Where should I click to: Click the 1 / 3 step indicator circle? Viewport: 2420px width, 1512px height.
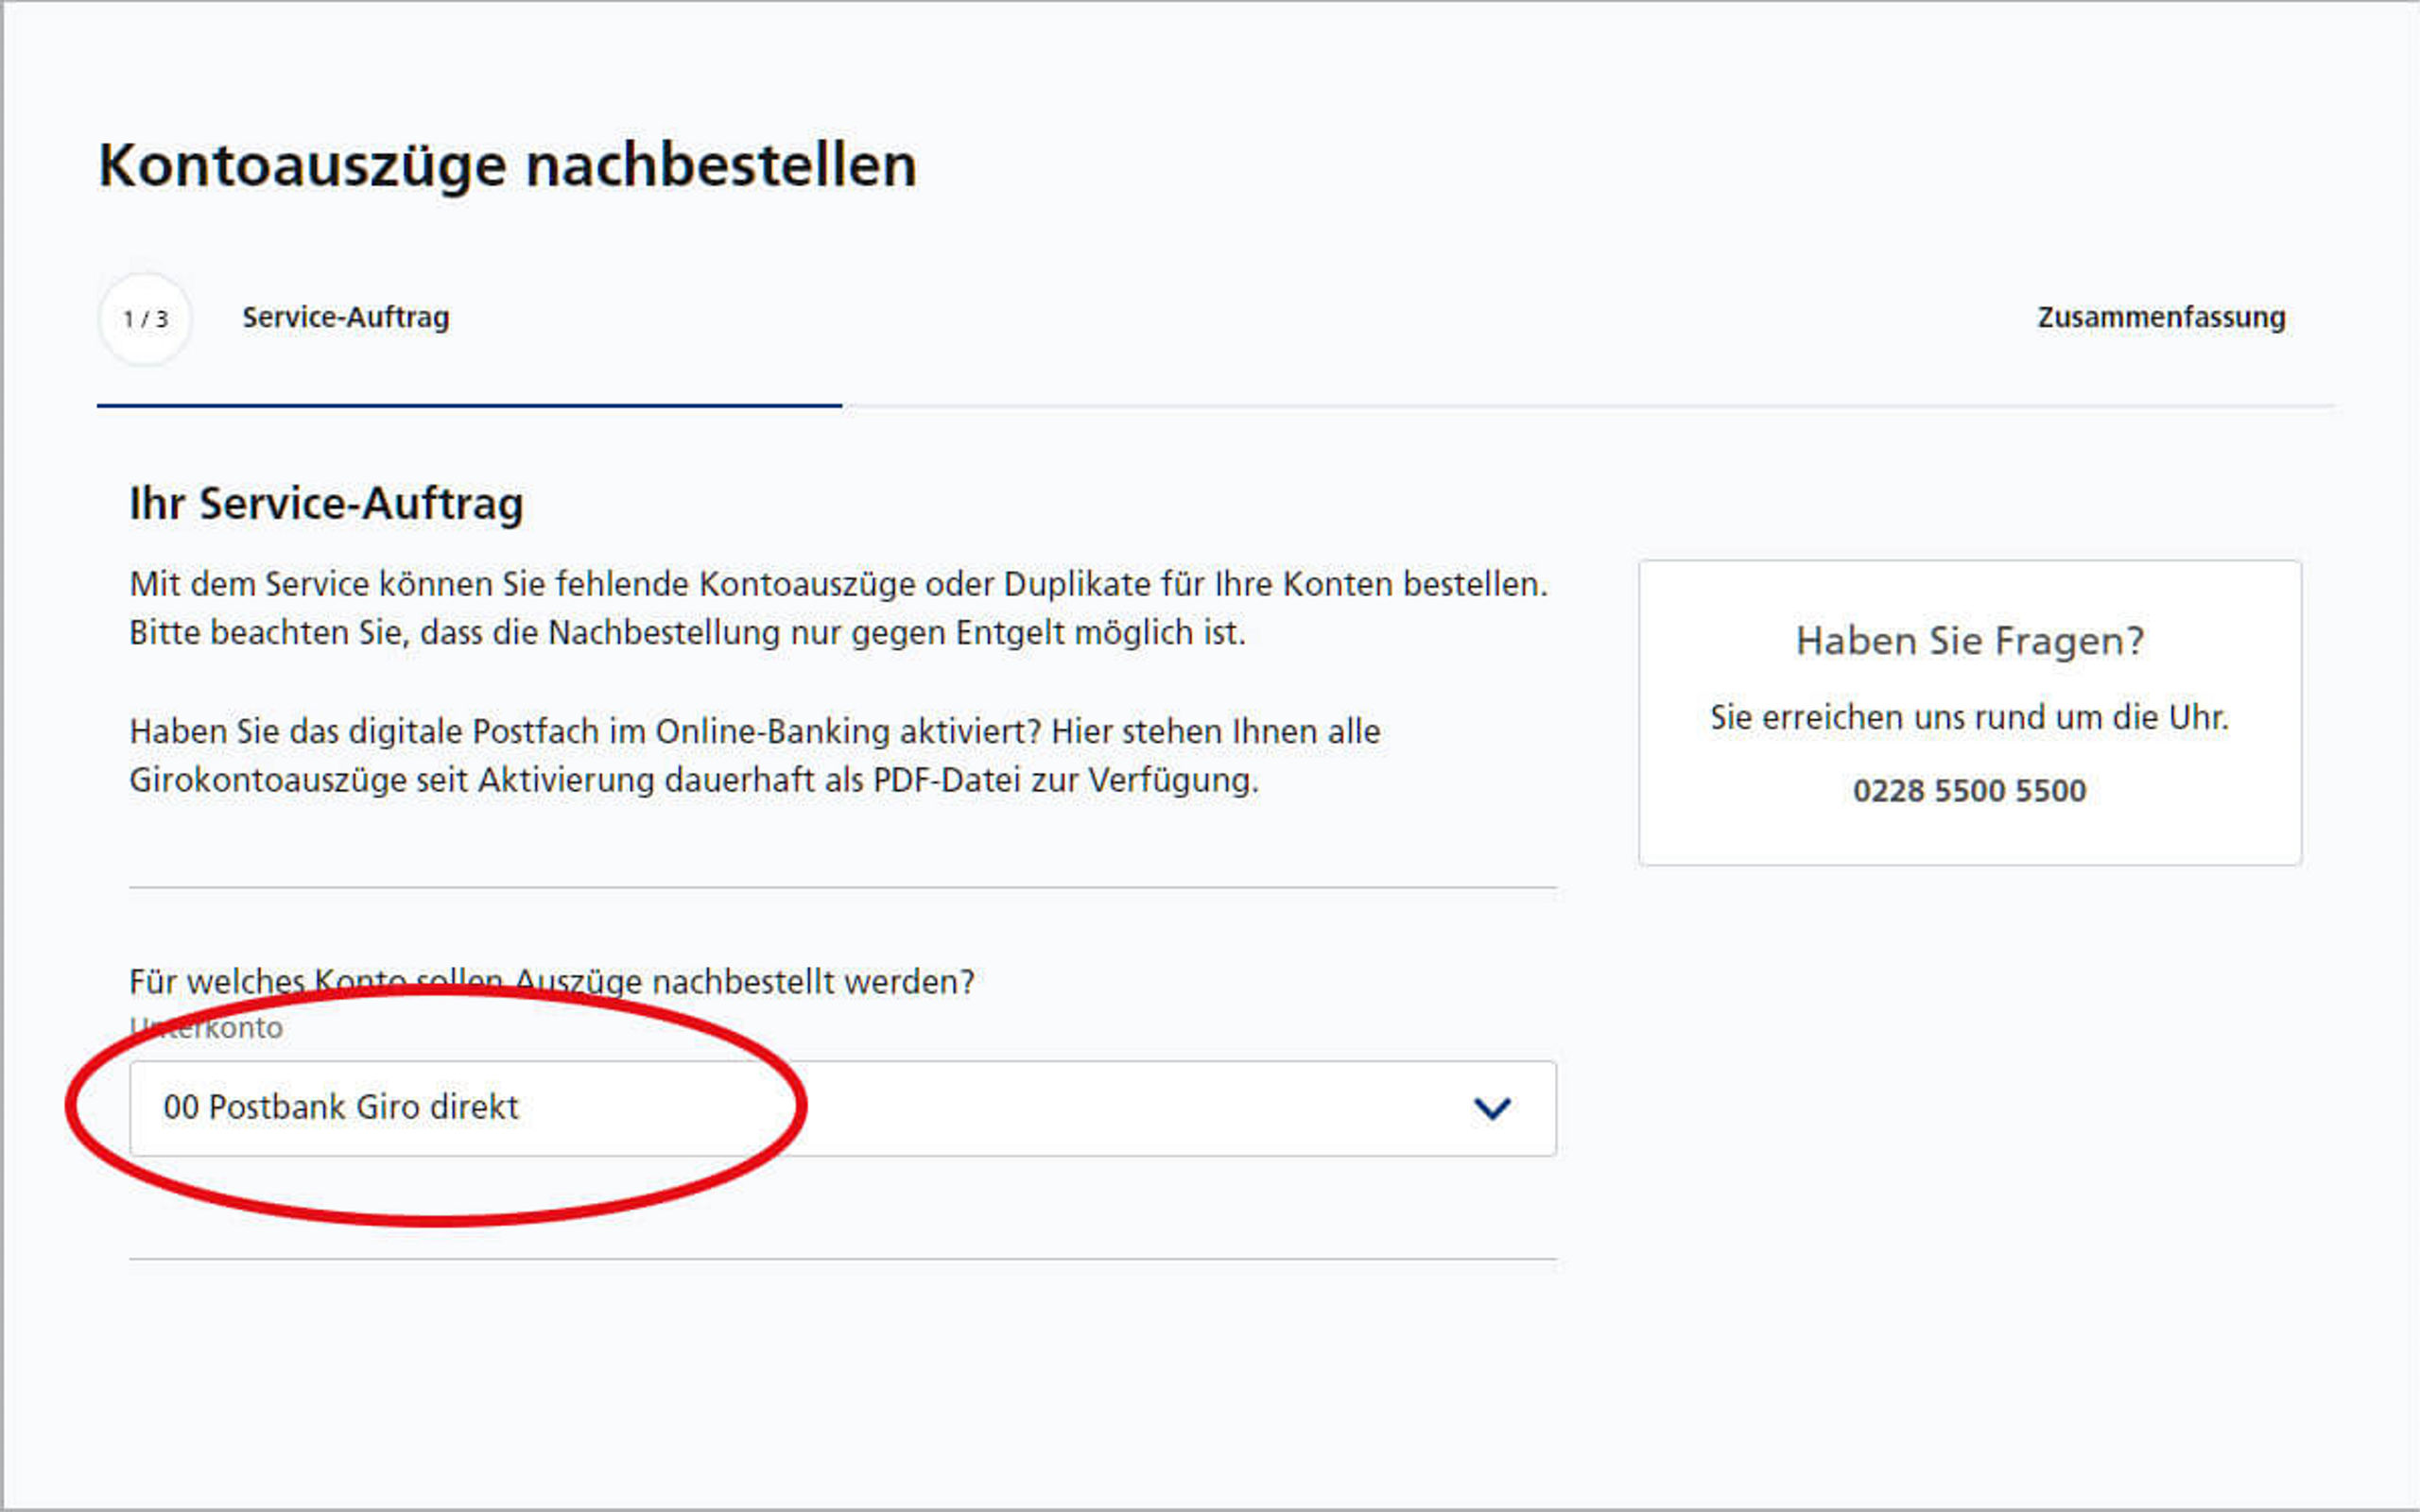(x=146, y=319)
